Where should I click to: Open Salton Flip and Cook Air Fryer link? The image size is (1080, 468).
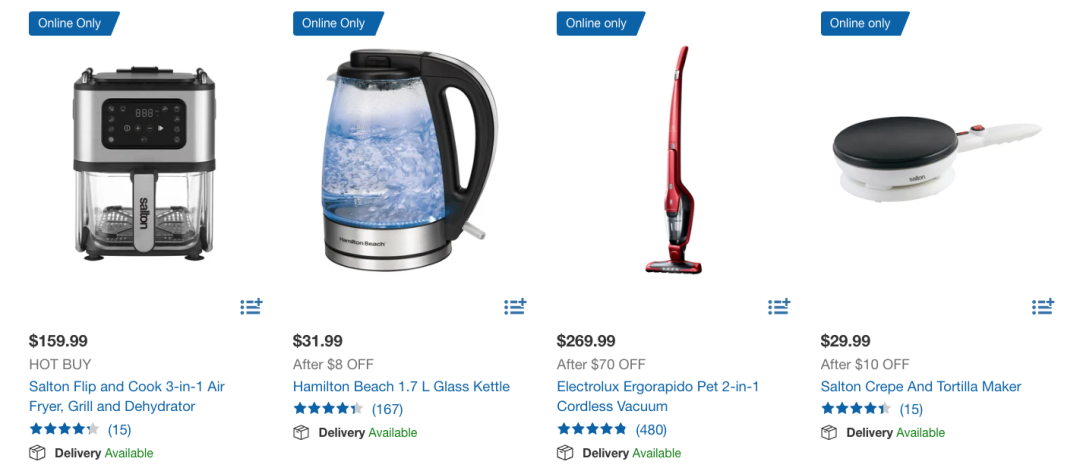pyautogui.click(x=127, y=396)
